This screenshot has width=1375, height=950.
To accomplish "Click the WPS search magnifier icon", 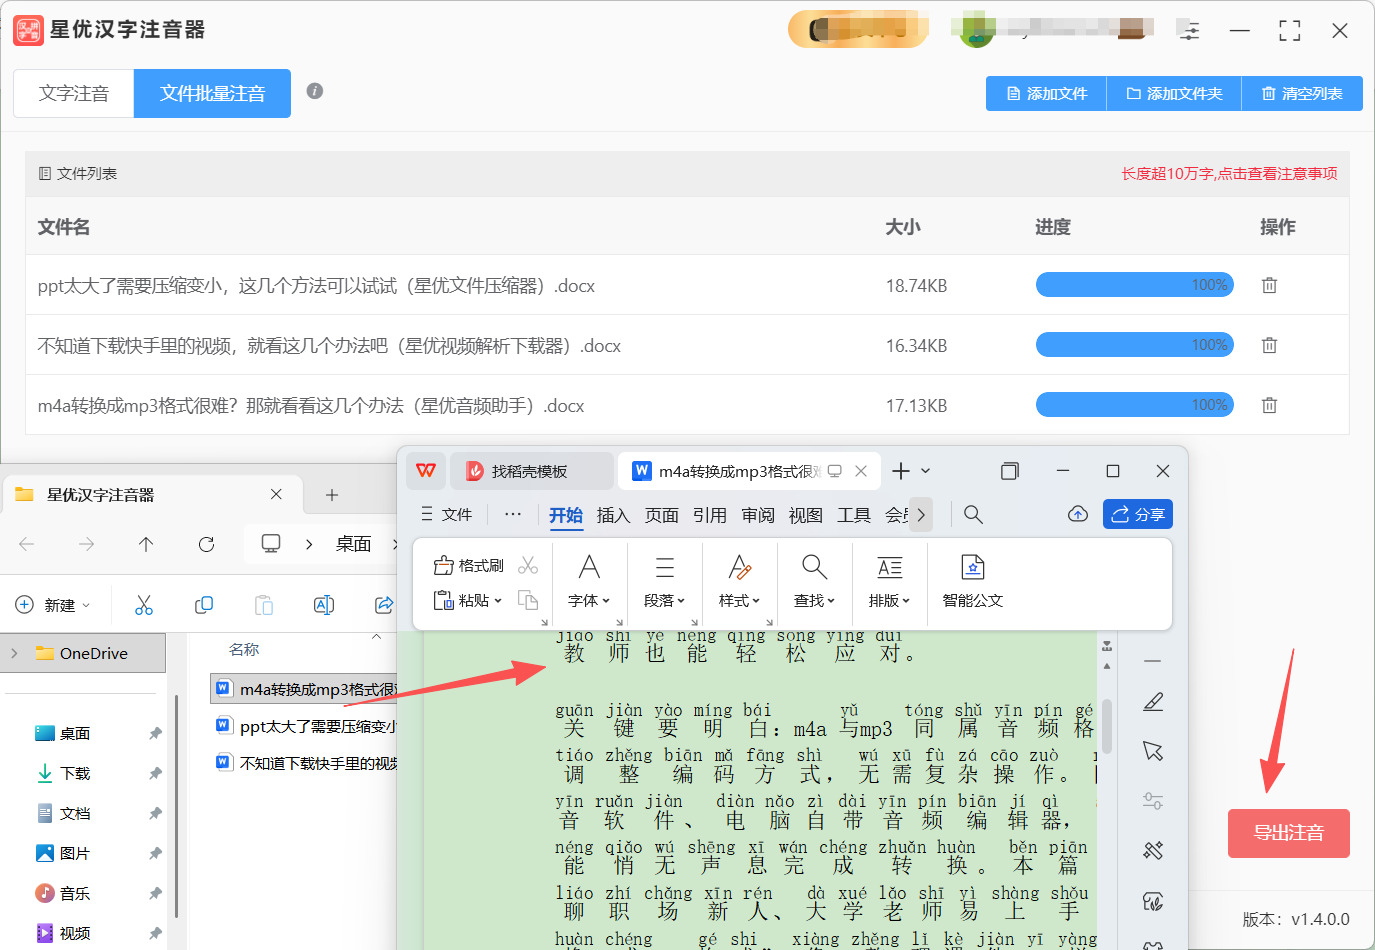I will pos(972,514).
